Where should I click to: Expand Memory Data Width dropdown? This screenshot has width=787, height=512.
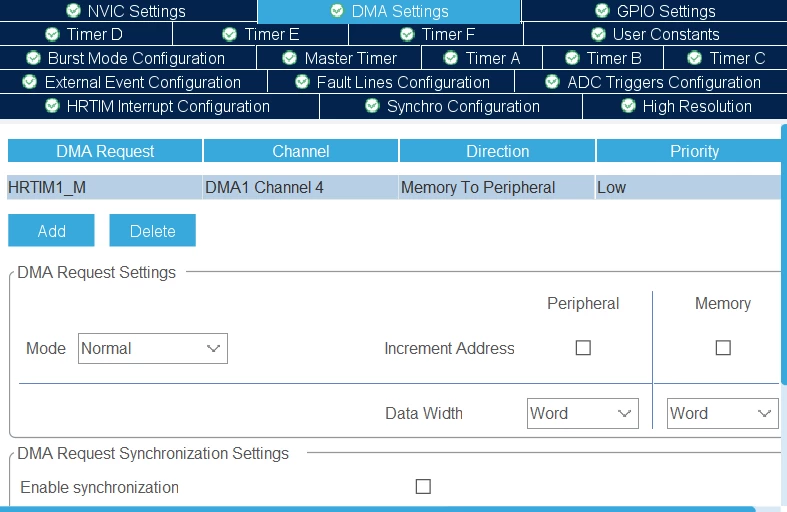723,414
